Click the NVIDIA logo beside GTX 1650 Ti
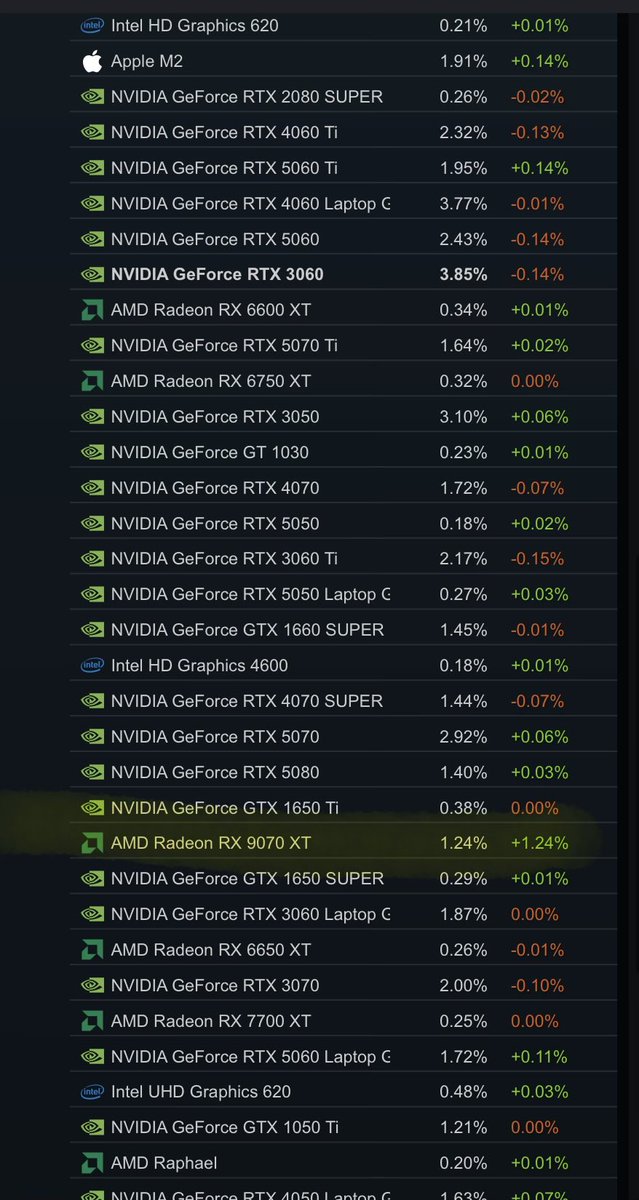The width and height of the screenshot is (639, 1200). pyautogui.click(x=92, y=808)
